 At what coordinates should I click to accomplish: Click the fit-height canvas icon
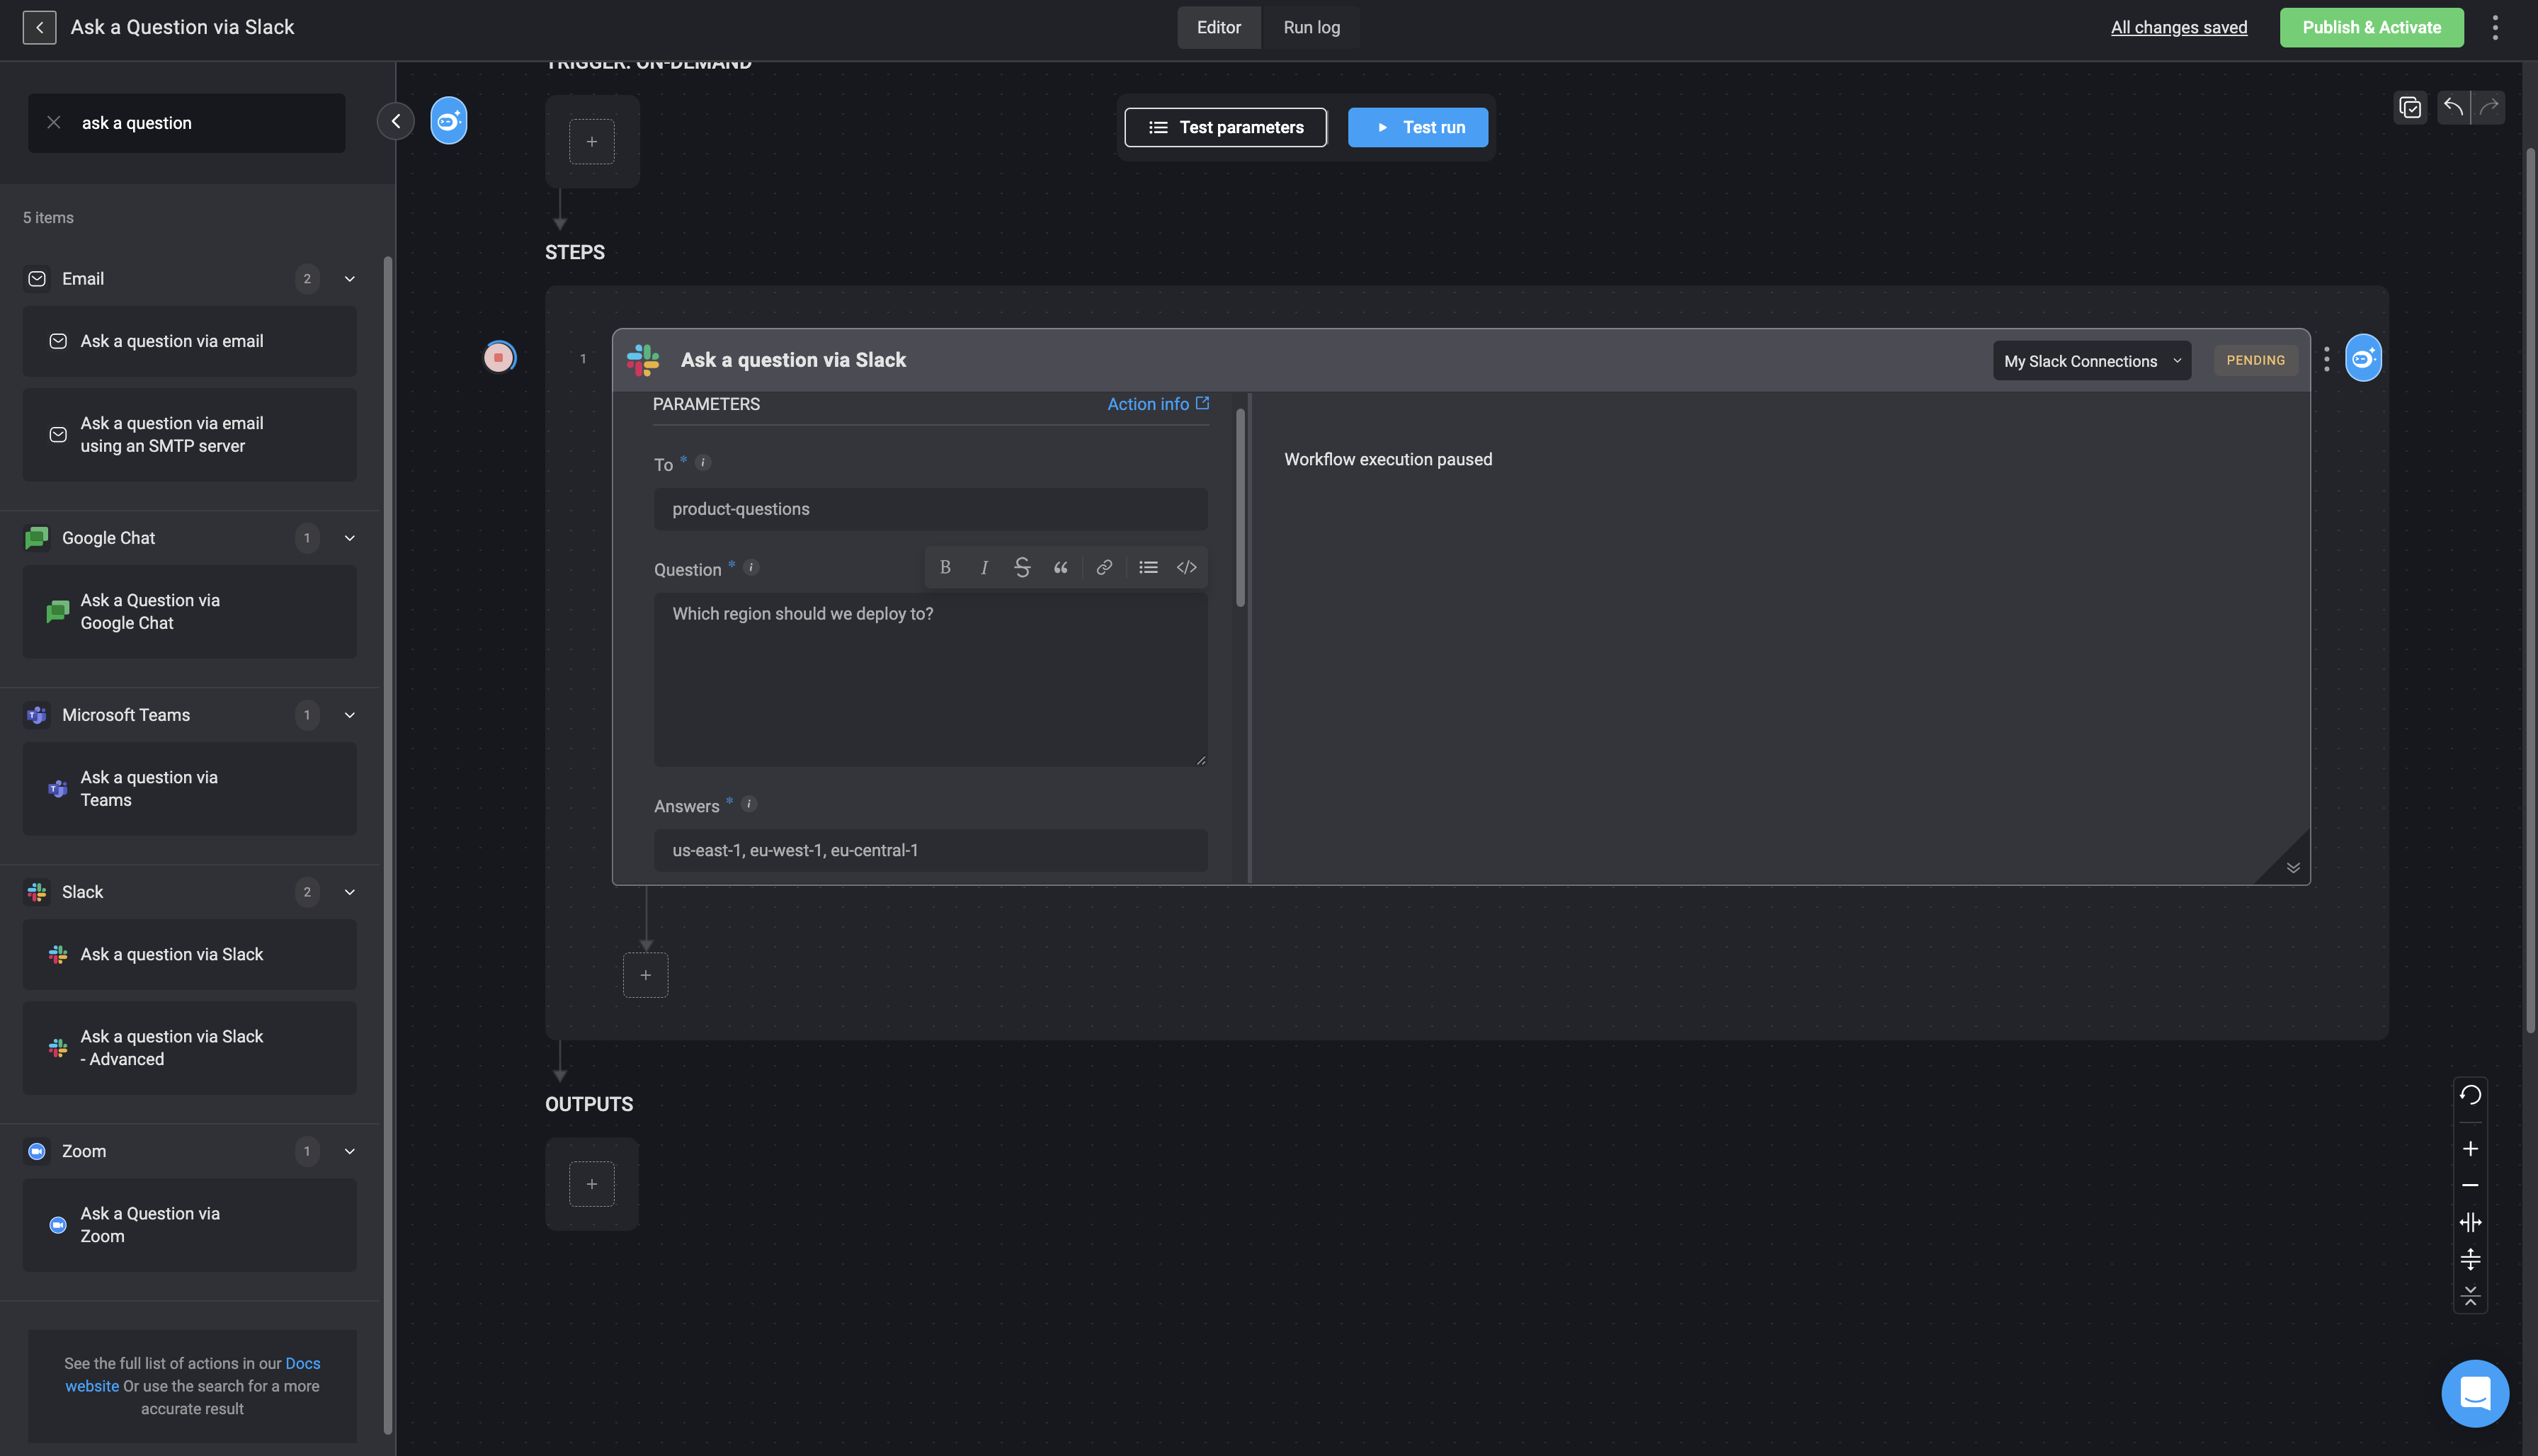pyautogui.click(x=2471, y=1259)
